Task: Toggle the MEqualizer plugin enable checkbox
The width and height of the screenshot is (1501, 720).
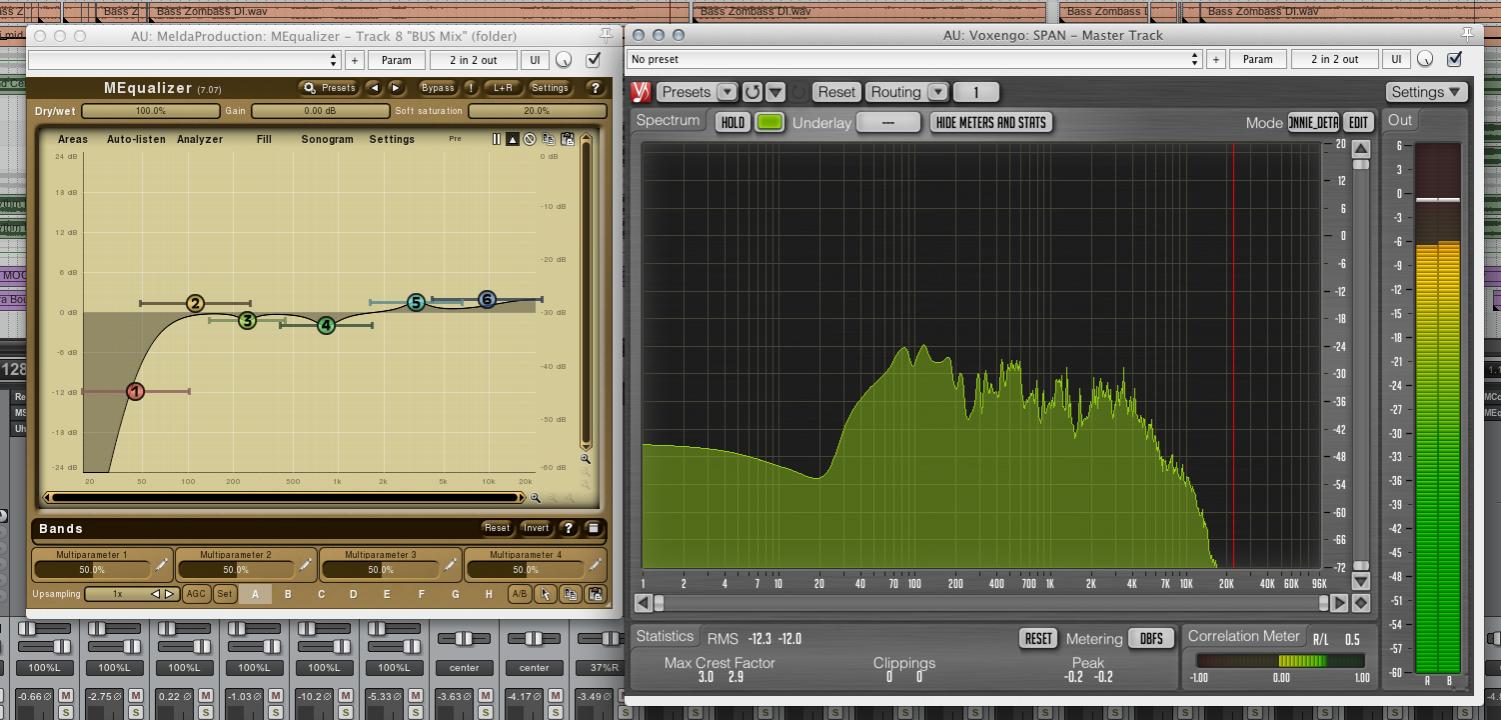Action: [593, 60]
